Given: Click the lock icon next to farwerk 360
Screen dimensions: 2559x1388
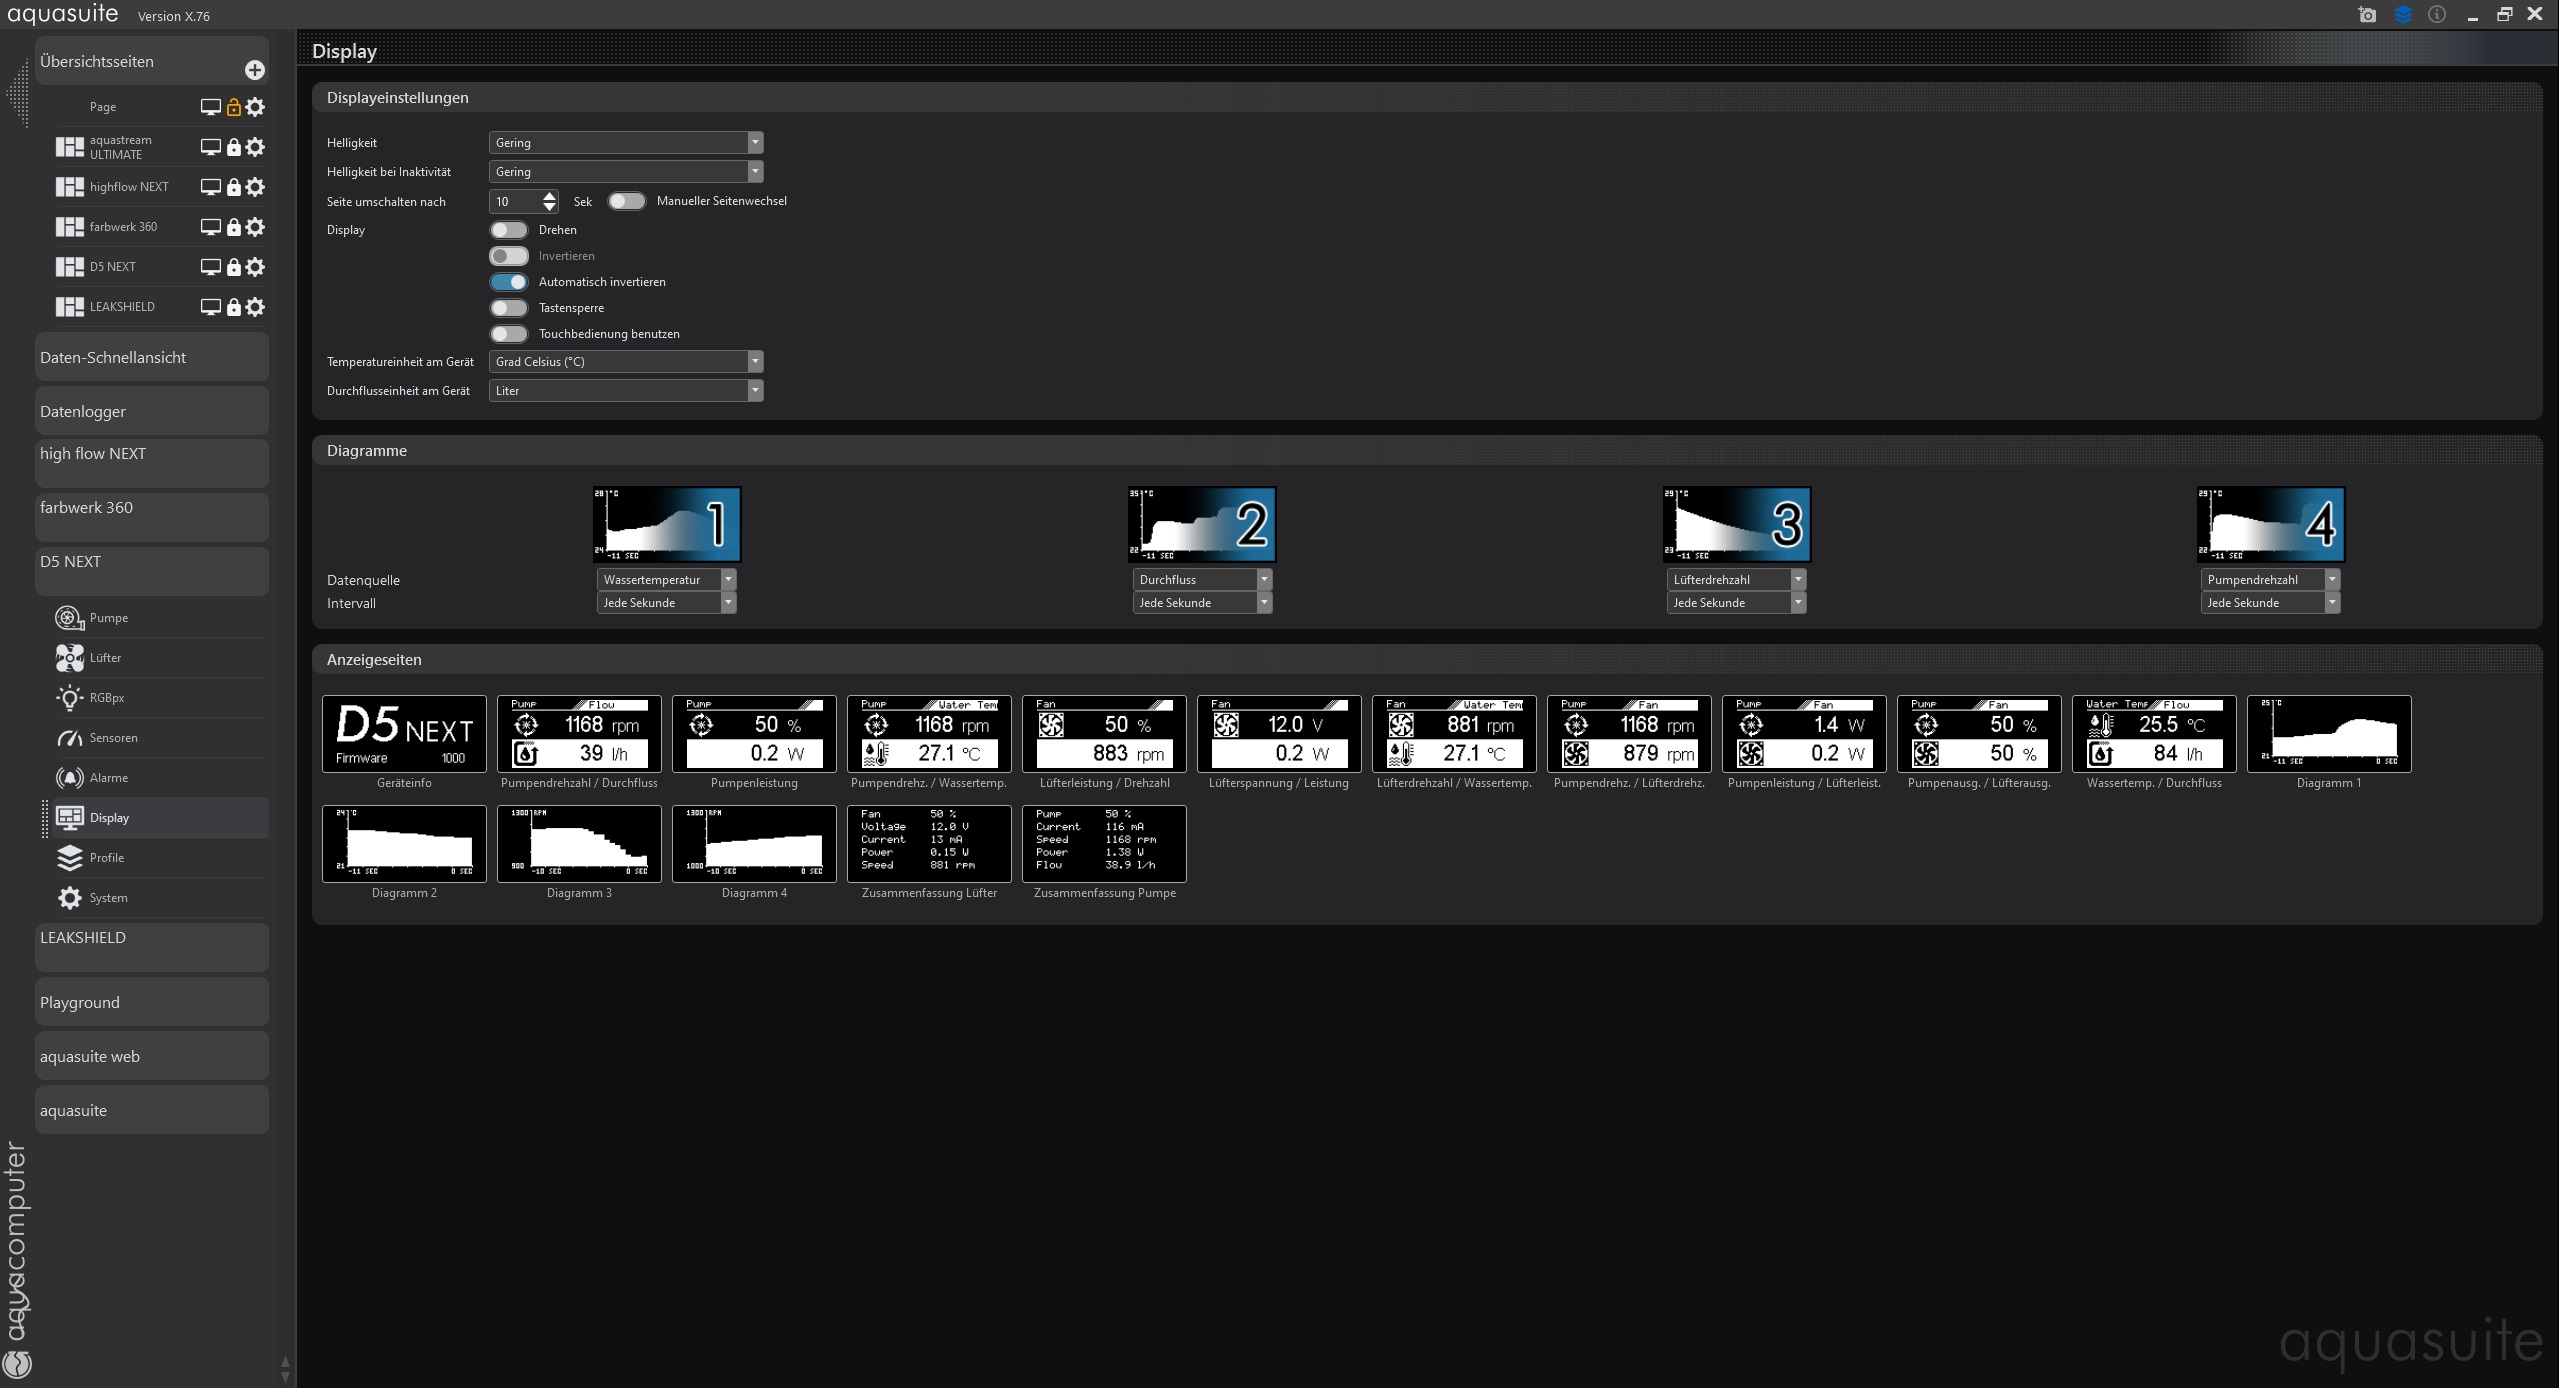Looking at the screenshot, I should coord(233,227).
